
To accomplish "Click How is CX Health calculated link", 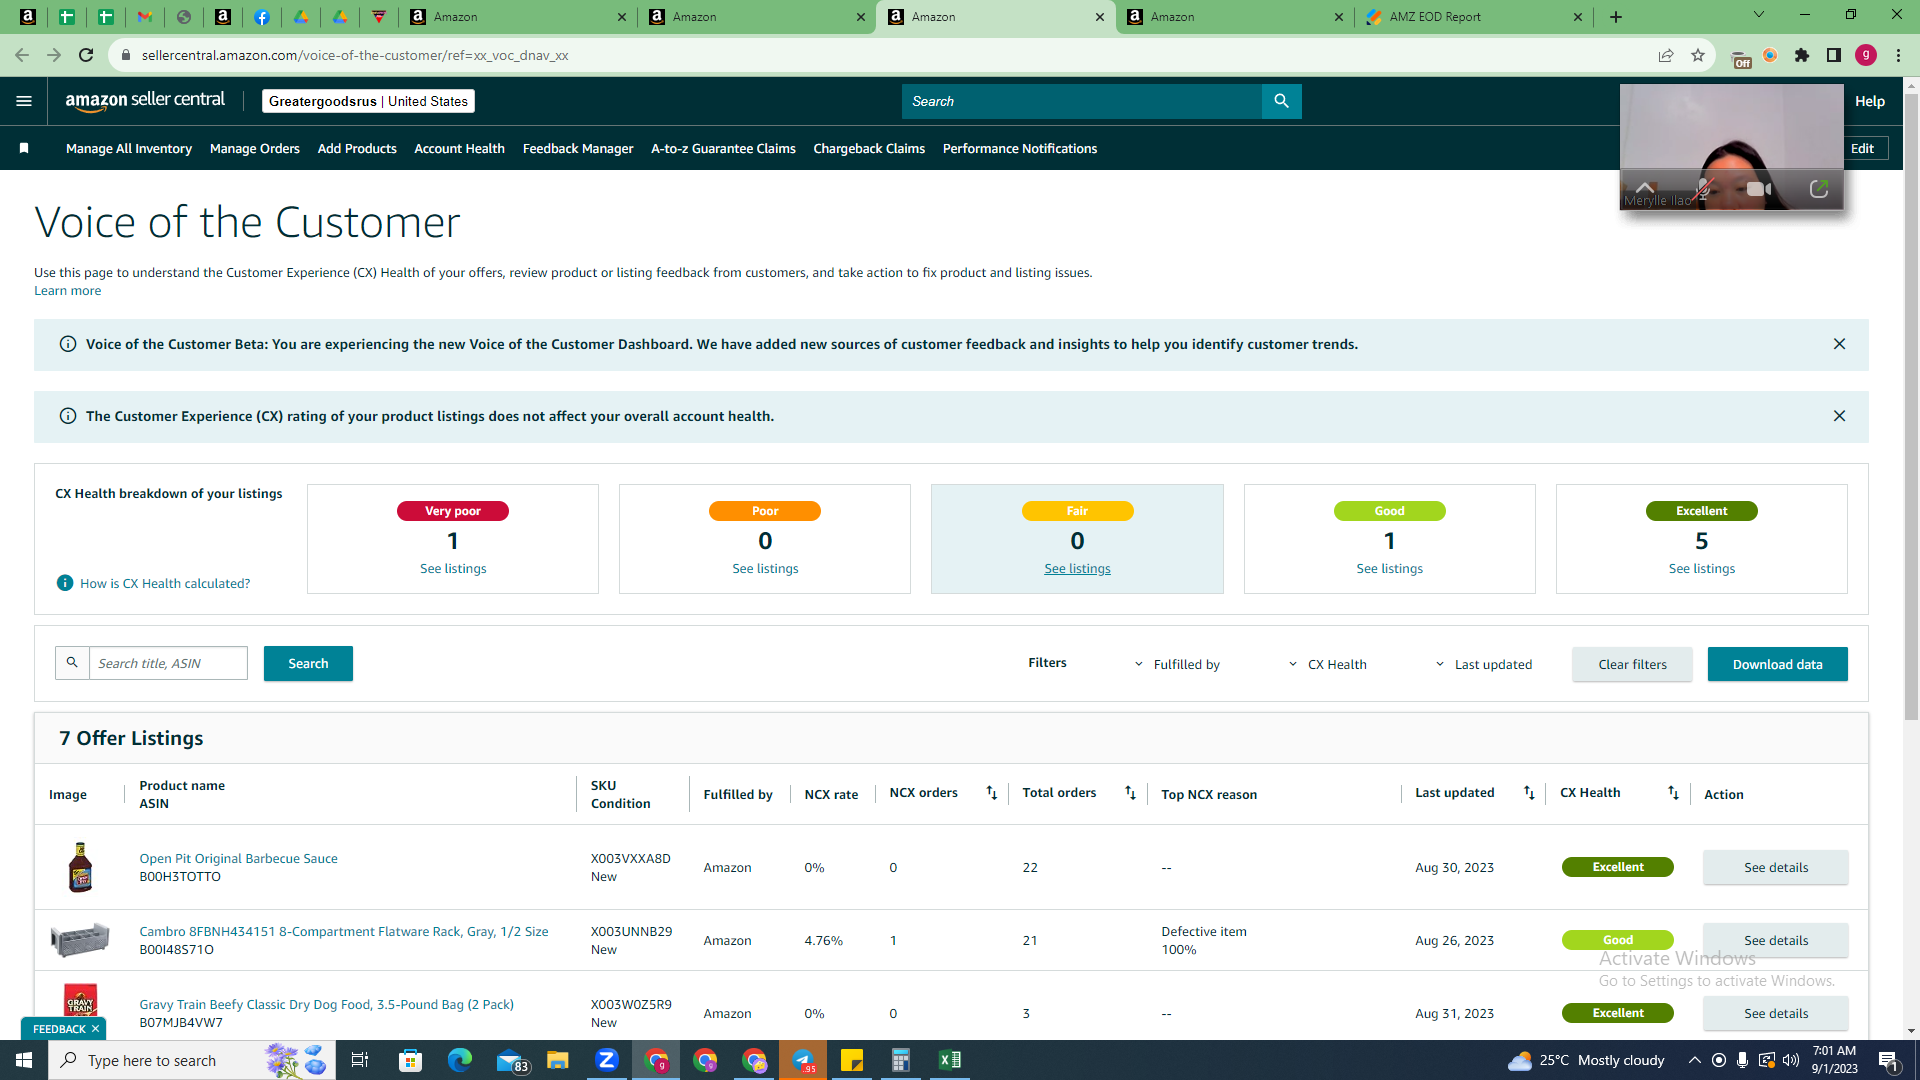I will pyautogui.click(x=165, y=583).
